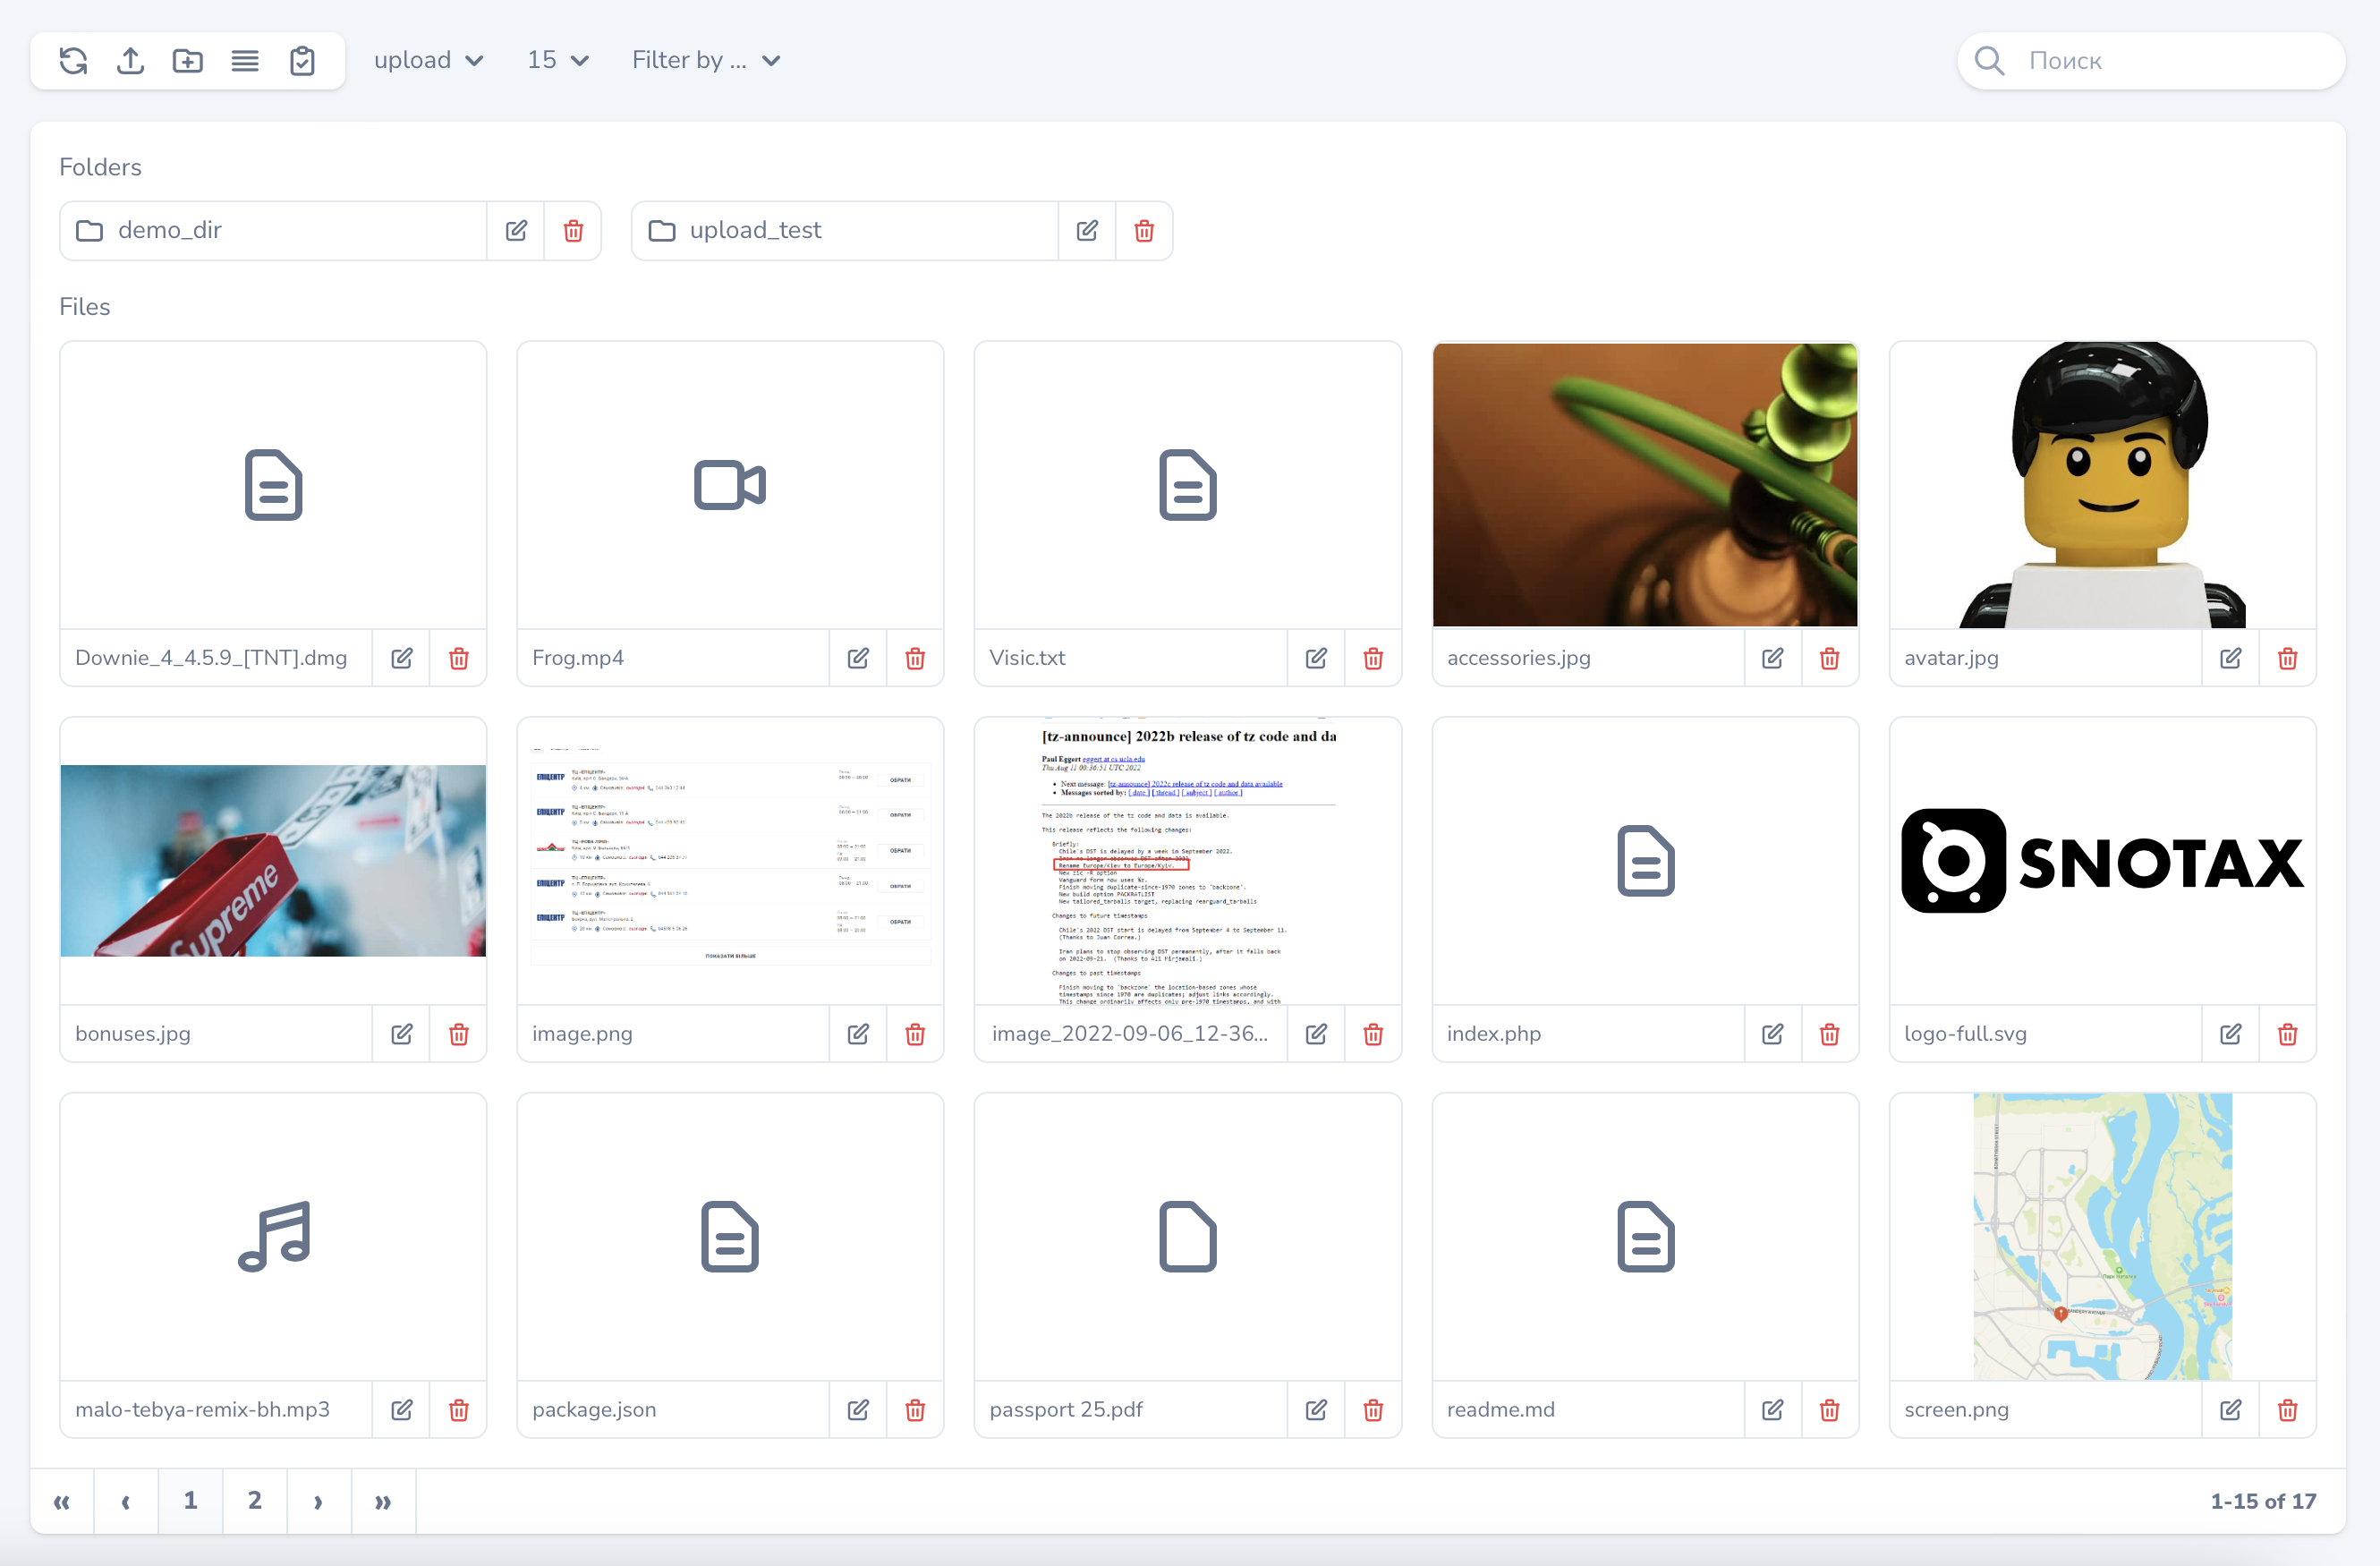Click the clipboard check icon

(302, 60)
